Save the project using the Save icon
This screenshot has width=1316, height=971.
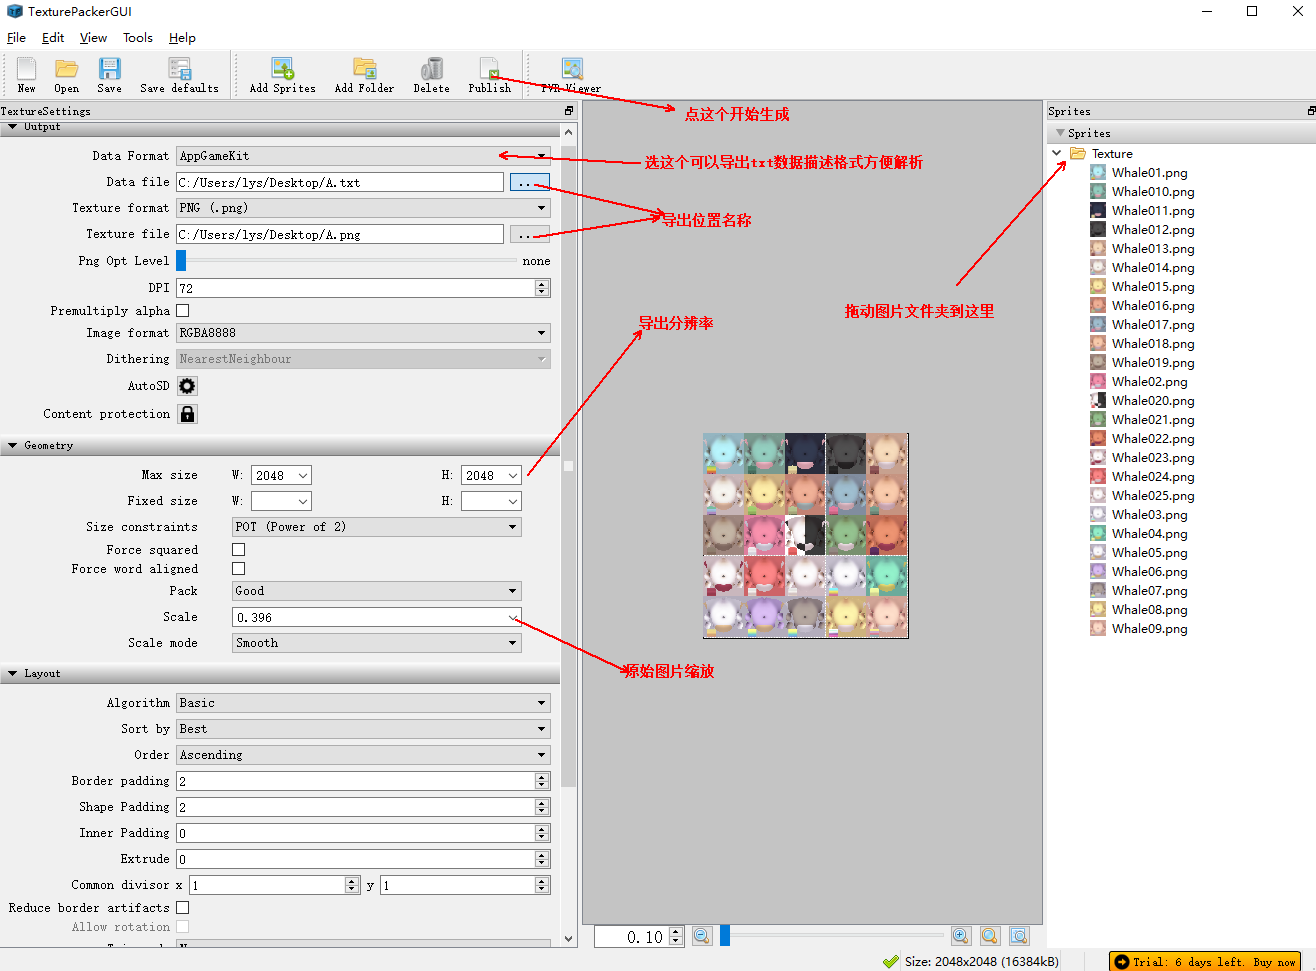[x=109, y=74]
